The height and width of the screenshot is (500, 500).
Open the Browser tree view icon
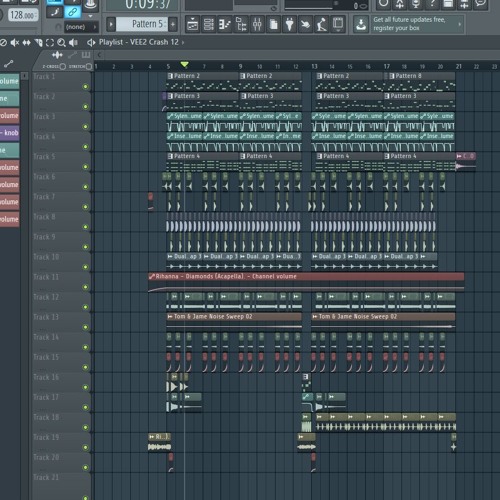[x=241, y=24]
